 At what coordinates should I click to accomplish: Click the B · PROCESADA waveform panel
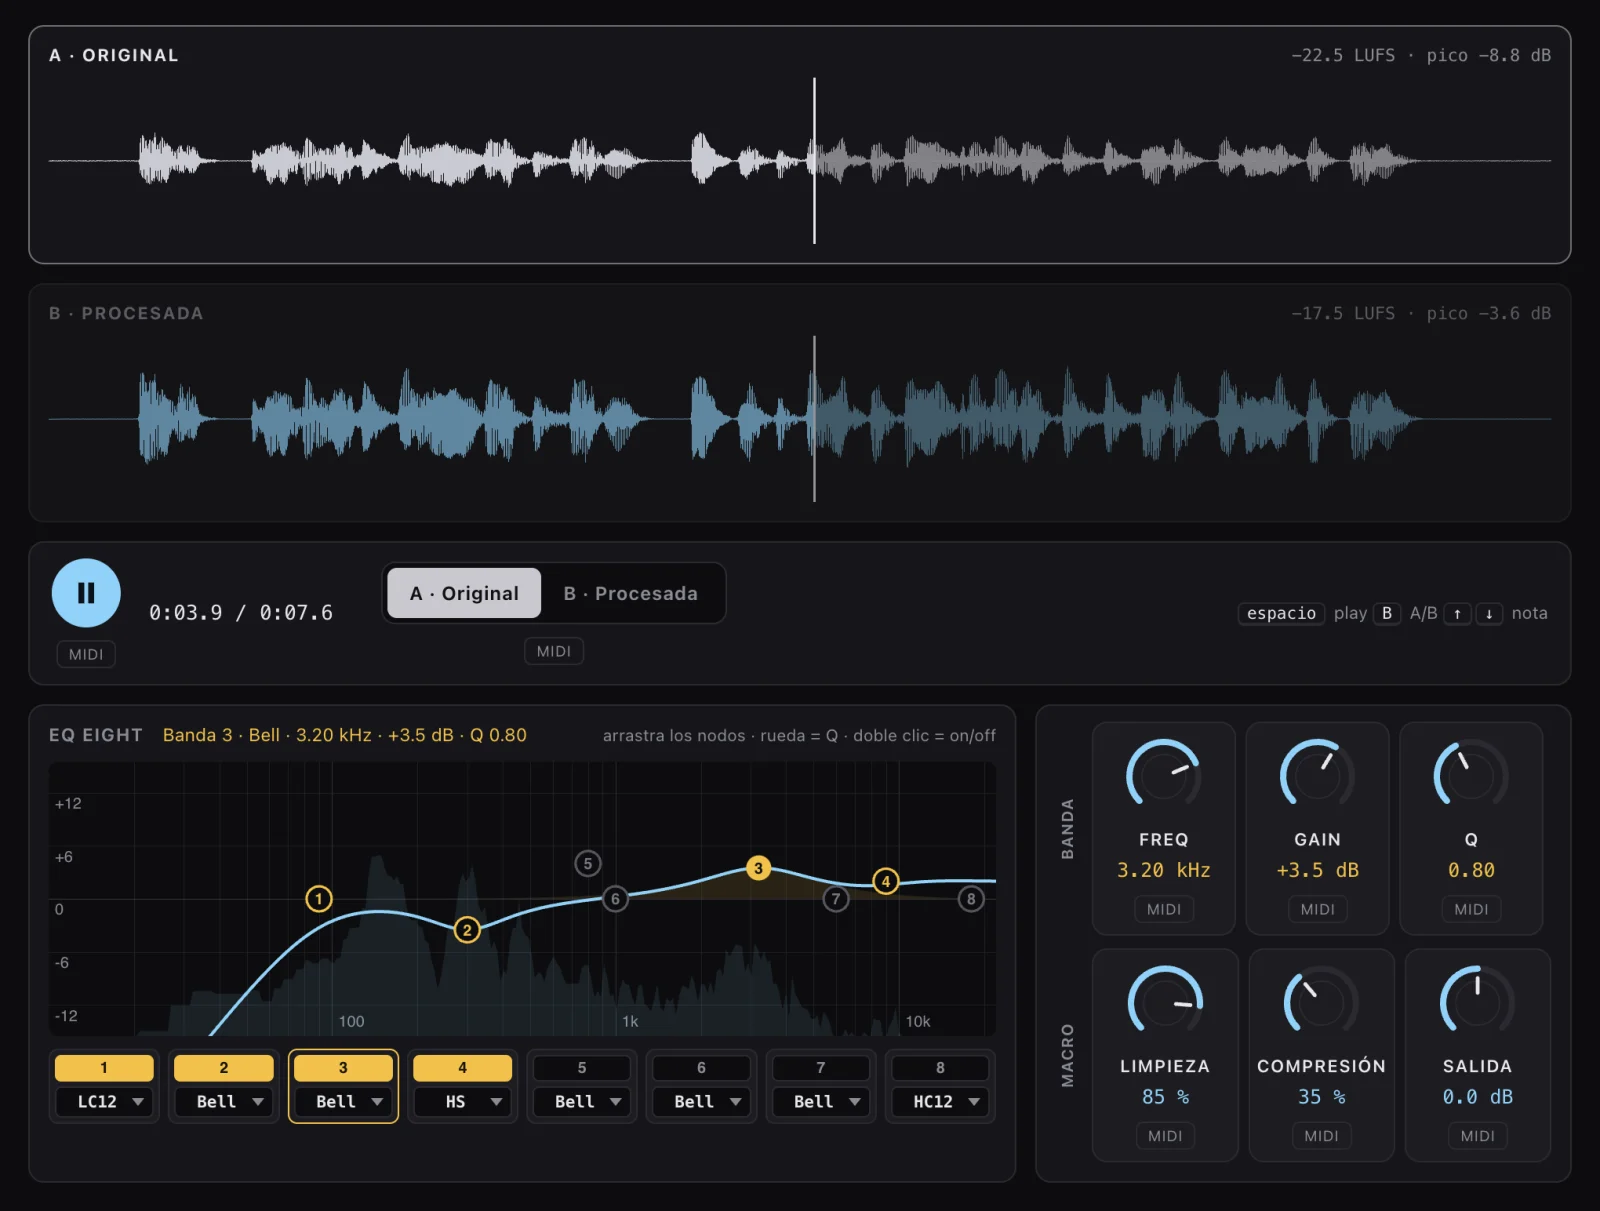coord(800,403)
